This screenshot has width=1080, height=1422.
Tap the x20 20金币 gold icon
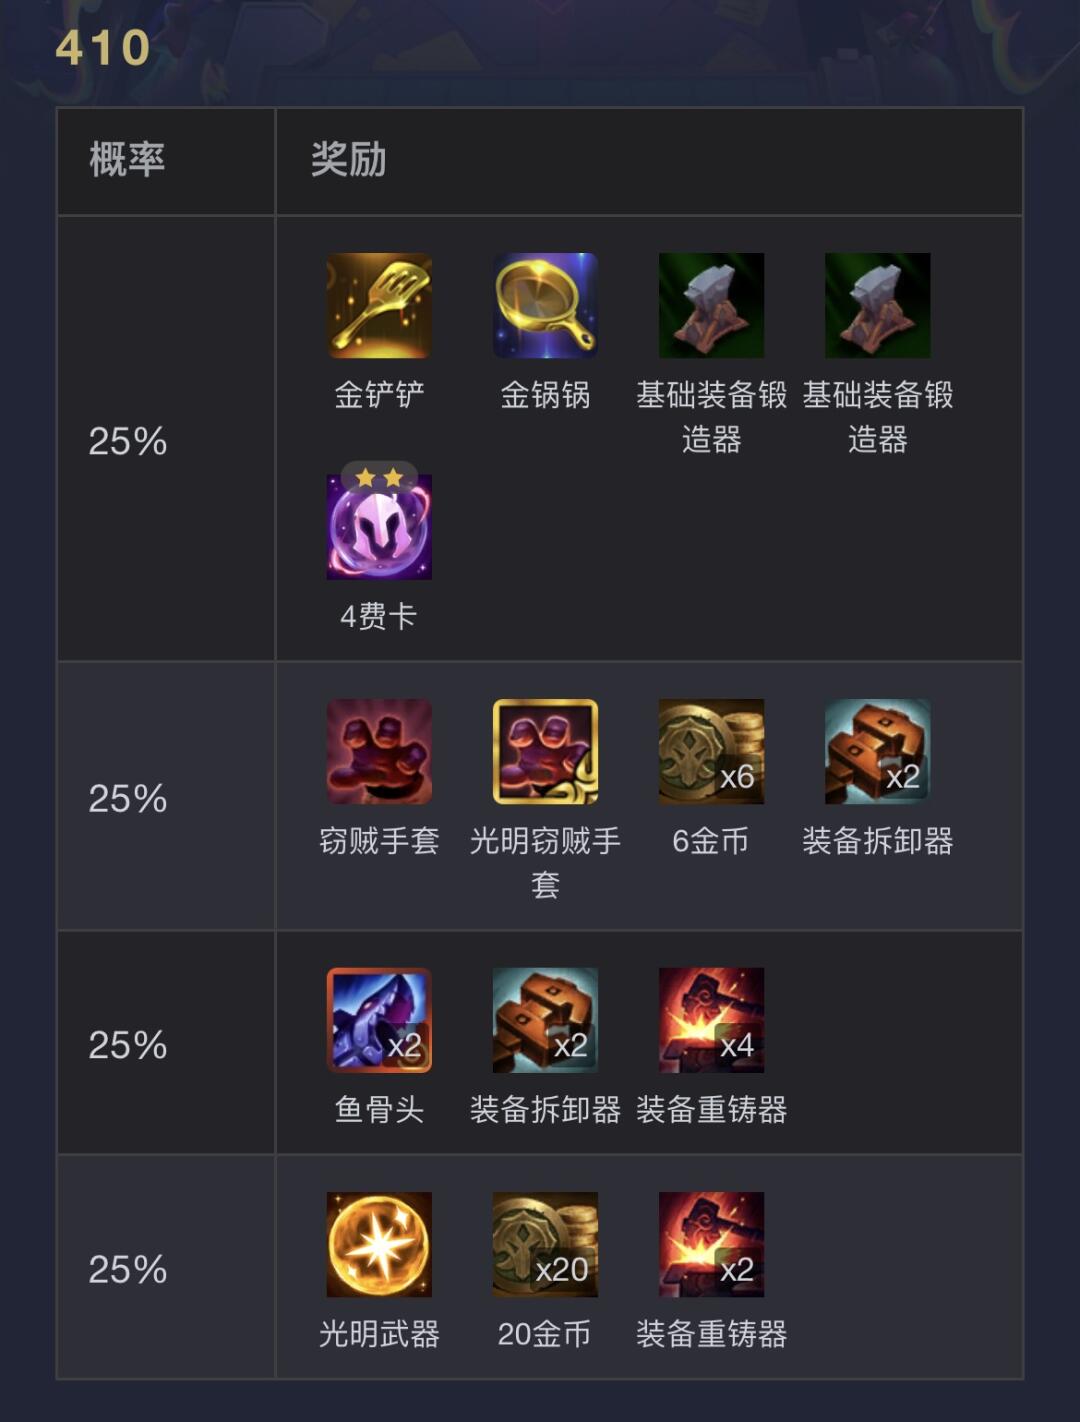545,1244
